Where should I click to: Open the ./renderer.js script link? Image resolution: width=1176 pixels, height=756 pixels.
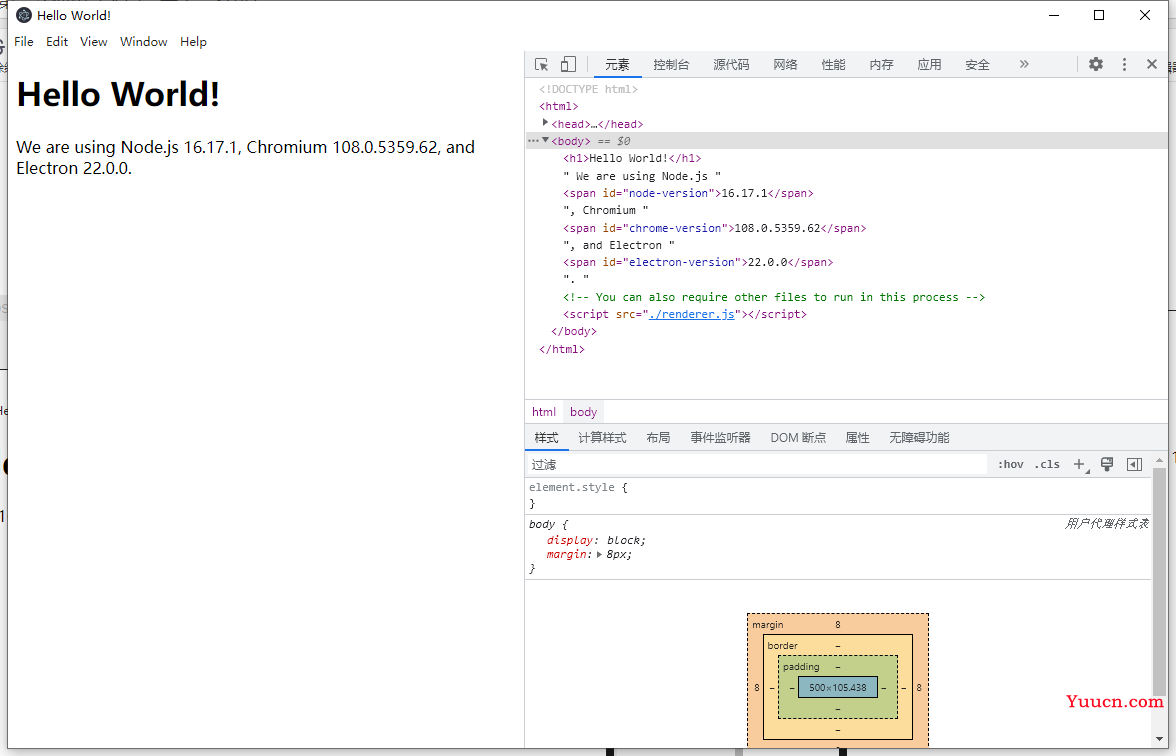(692, 314)
